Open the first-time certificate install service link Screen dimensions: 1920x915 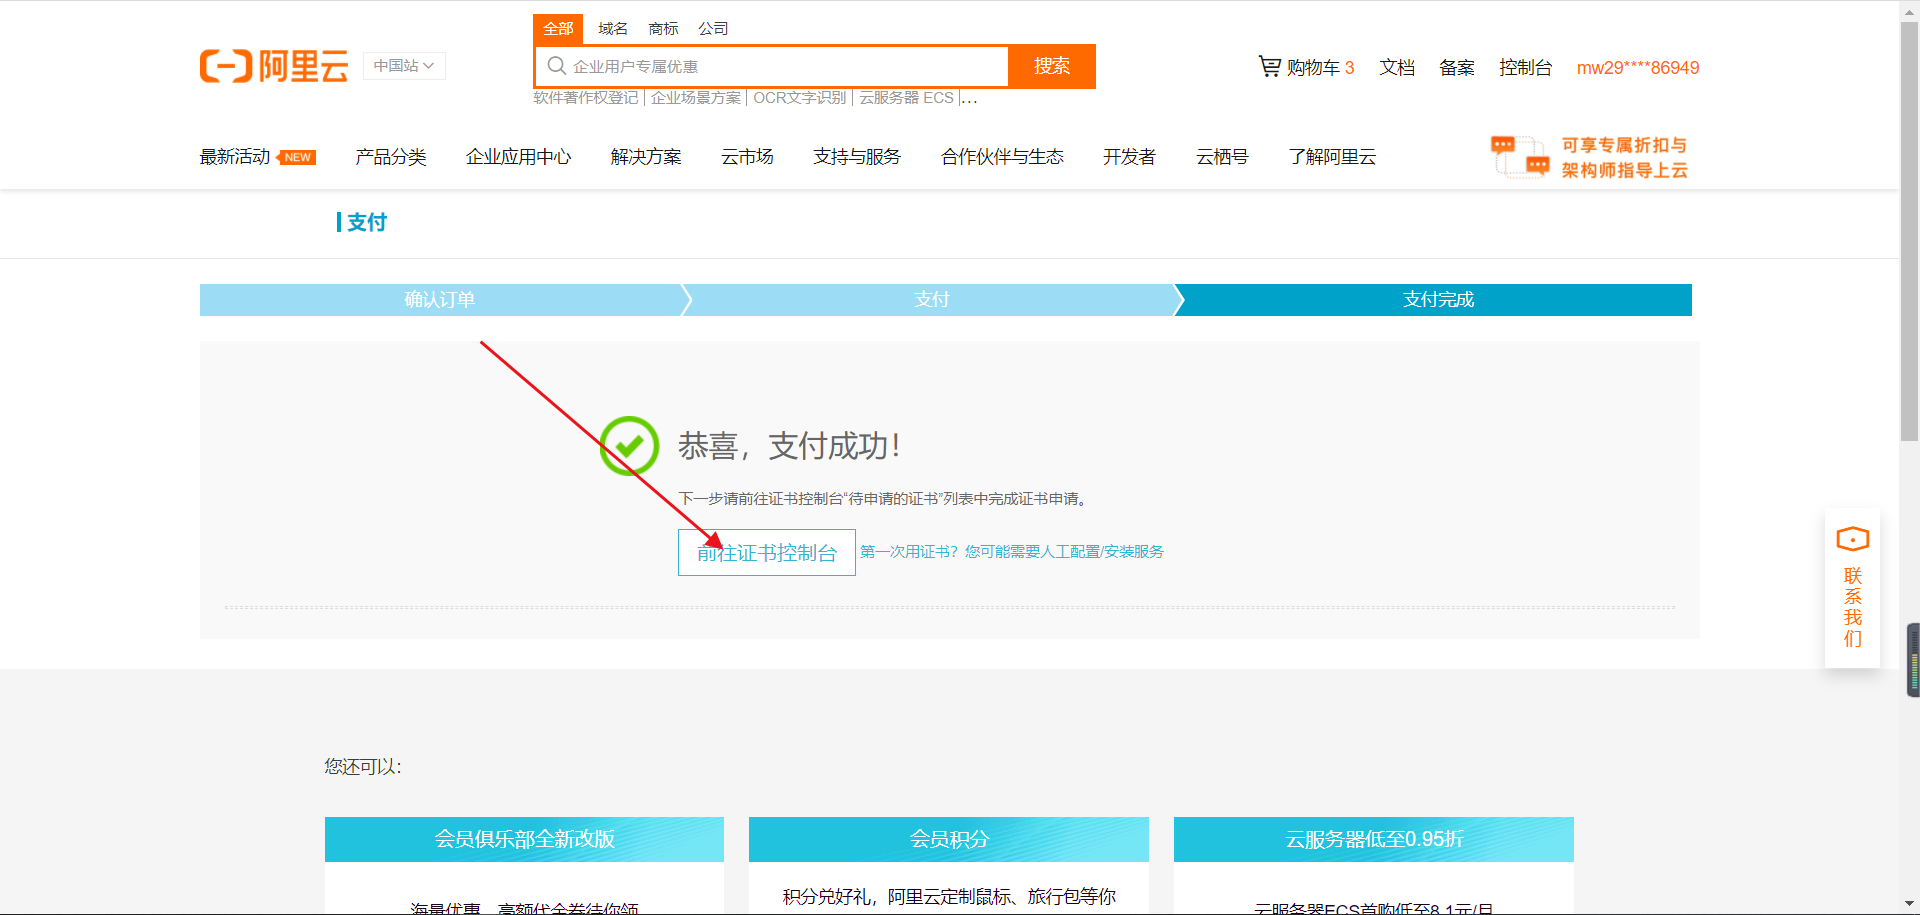pos(1011,552)
